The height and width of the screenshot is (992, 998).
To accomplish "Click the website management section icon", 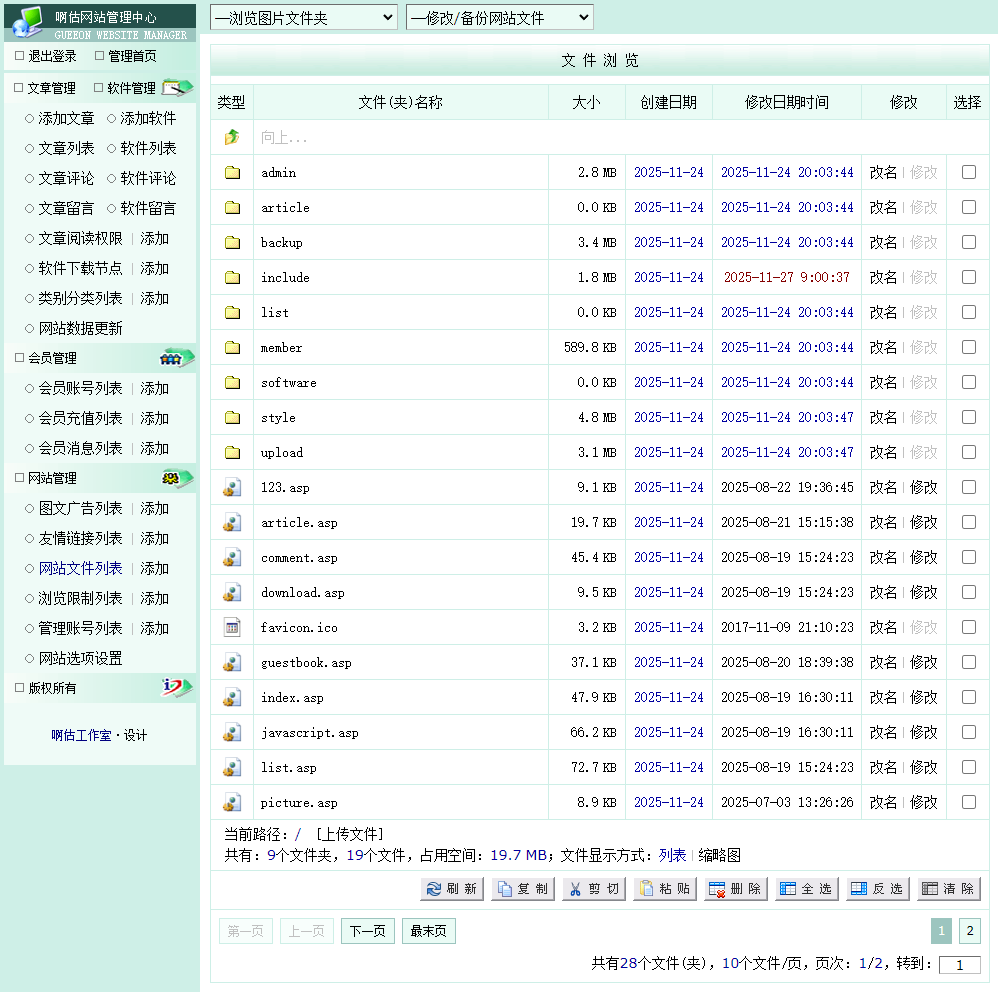I will 177,478.
